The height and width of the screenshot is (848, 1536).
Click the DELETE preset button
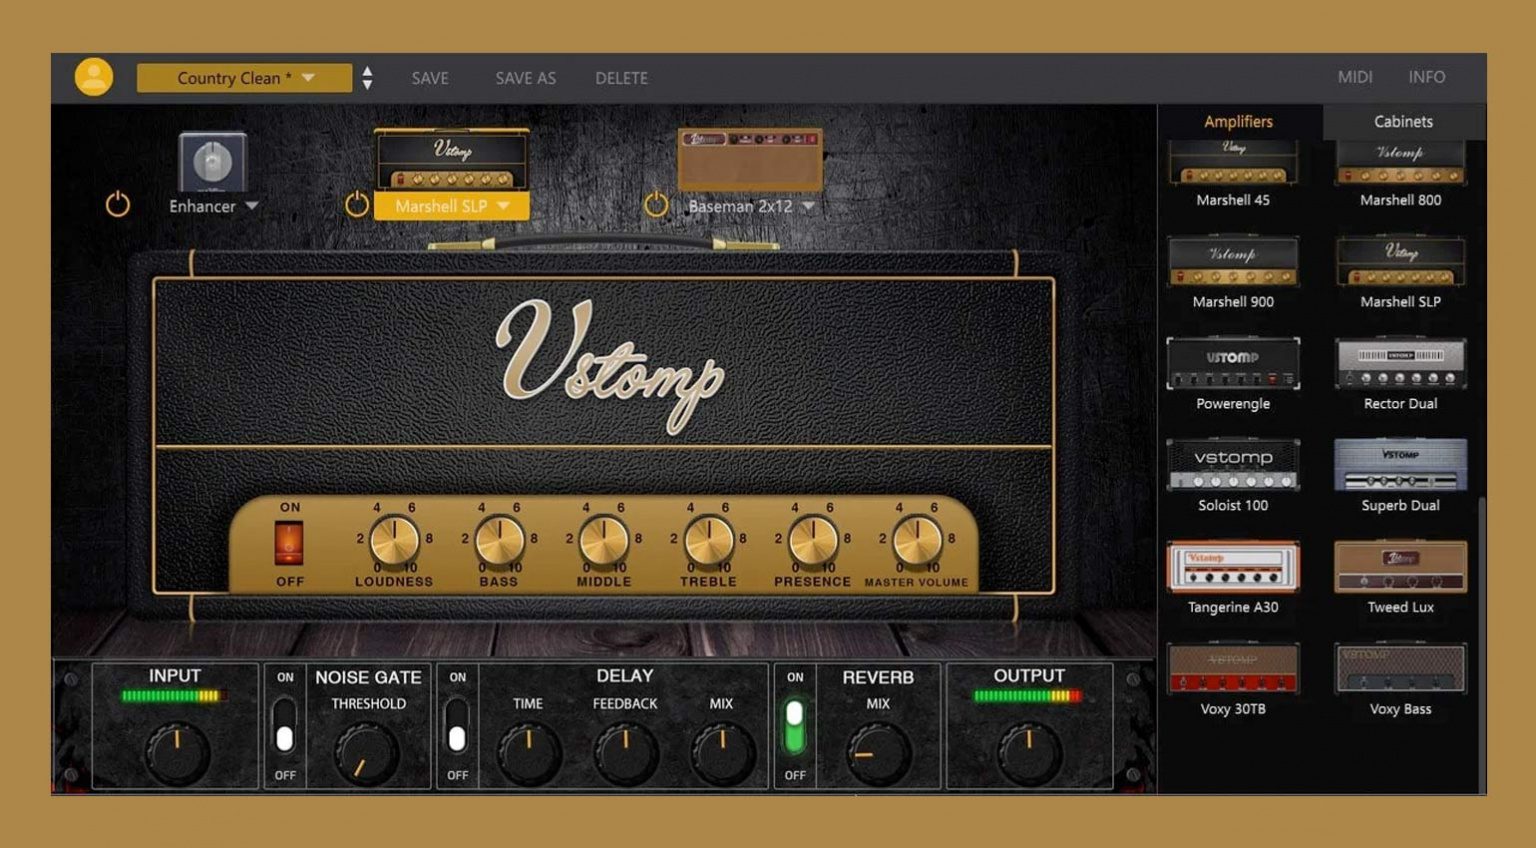620,77
